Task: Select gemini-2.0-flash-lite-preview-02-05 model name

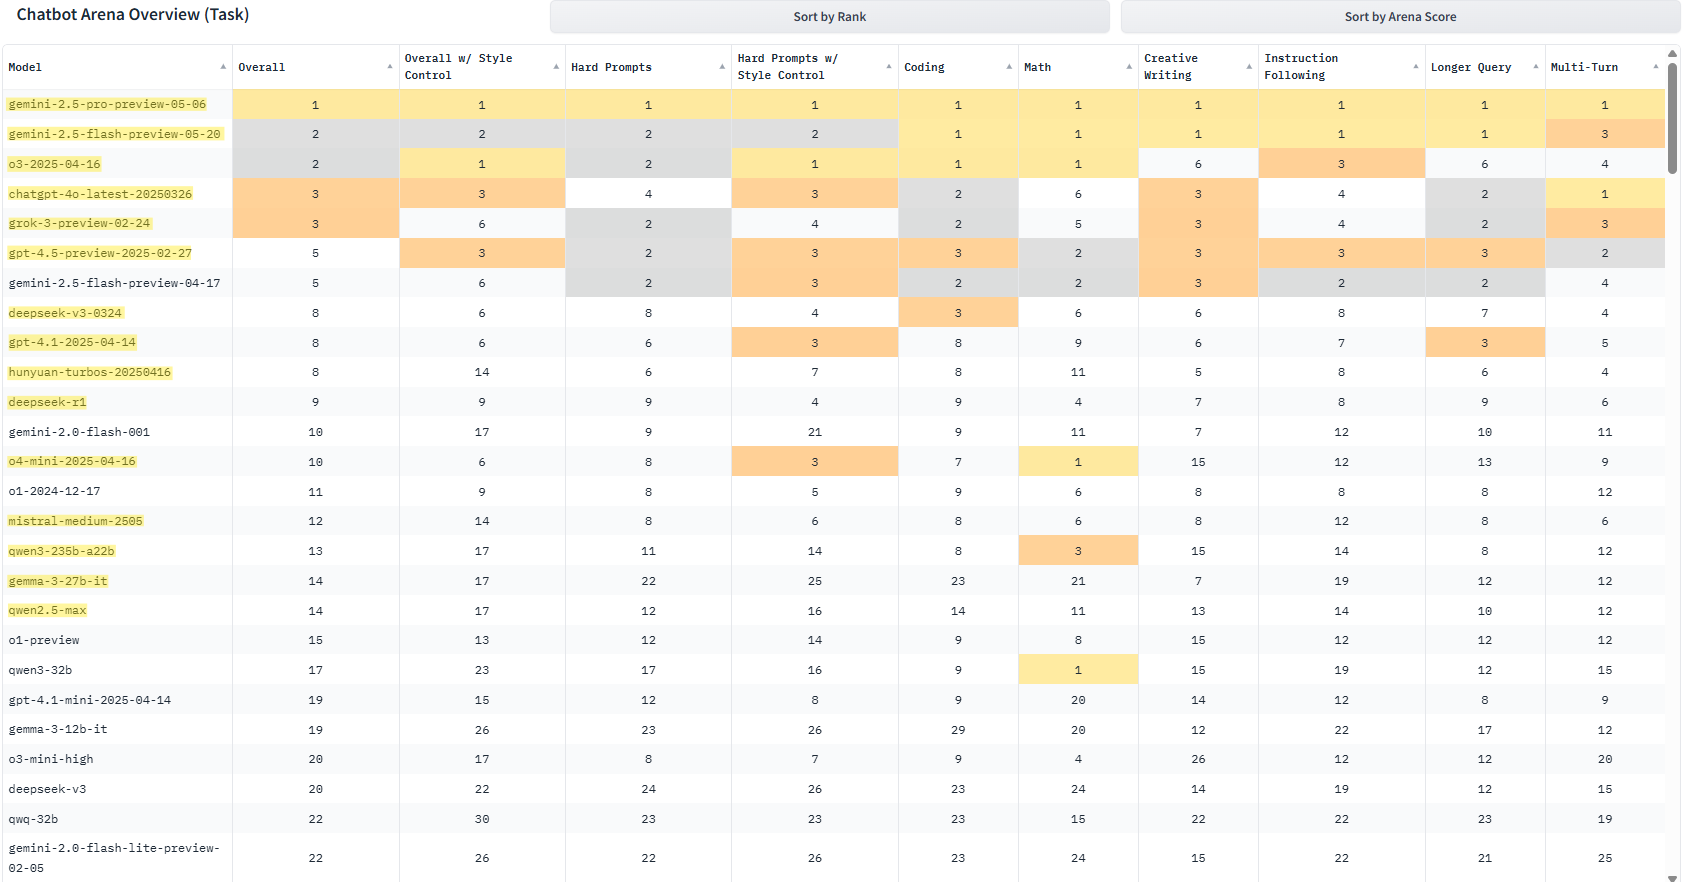Action: 114,858
